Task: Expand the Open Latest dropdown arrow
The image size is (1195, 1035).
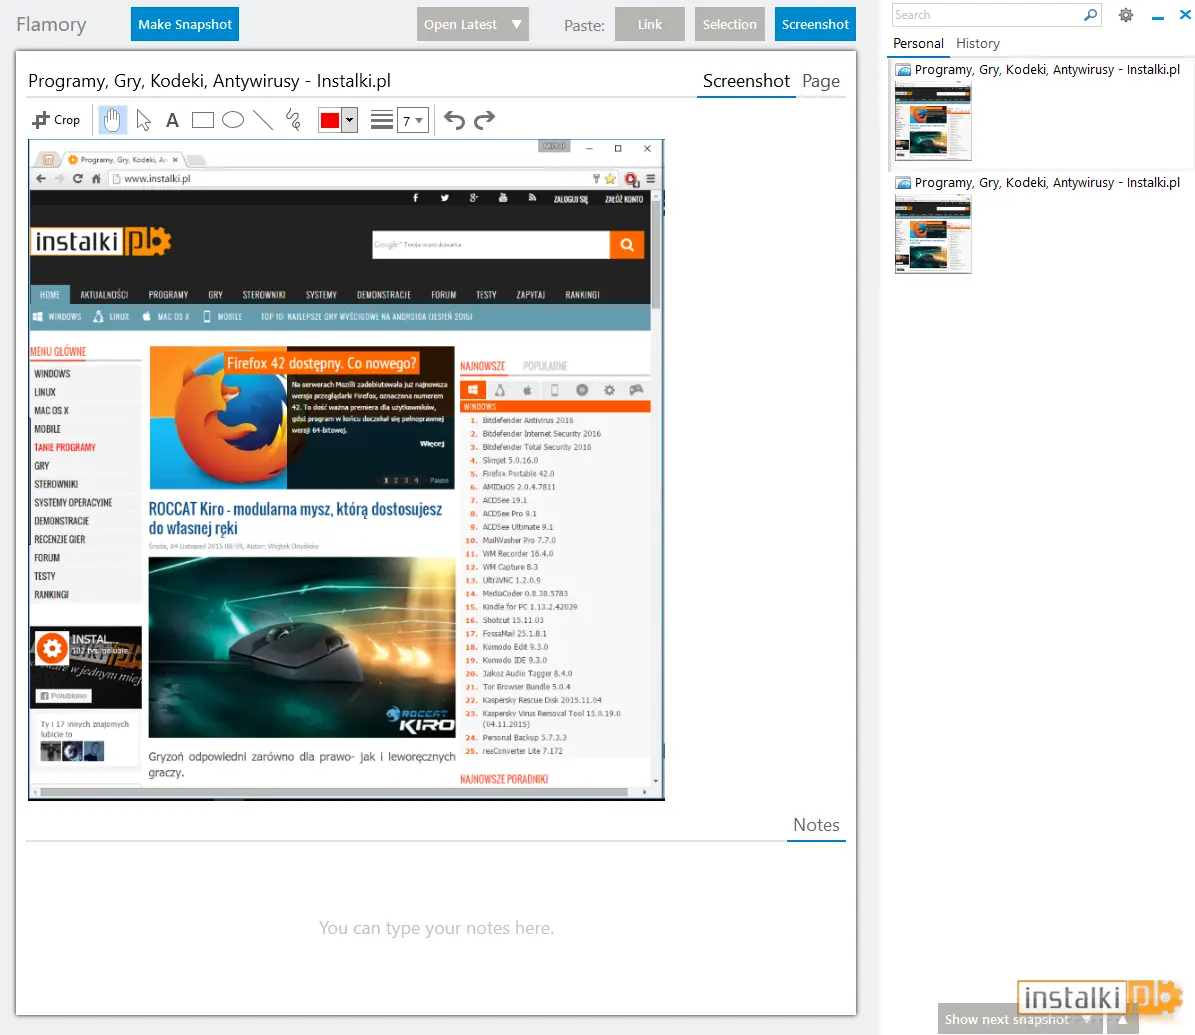Action: (x=517, y=24)
